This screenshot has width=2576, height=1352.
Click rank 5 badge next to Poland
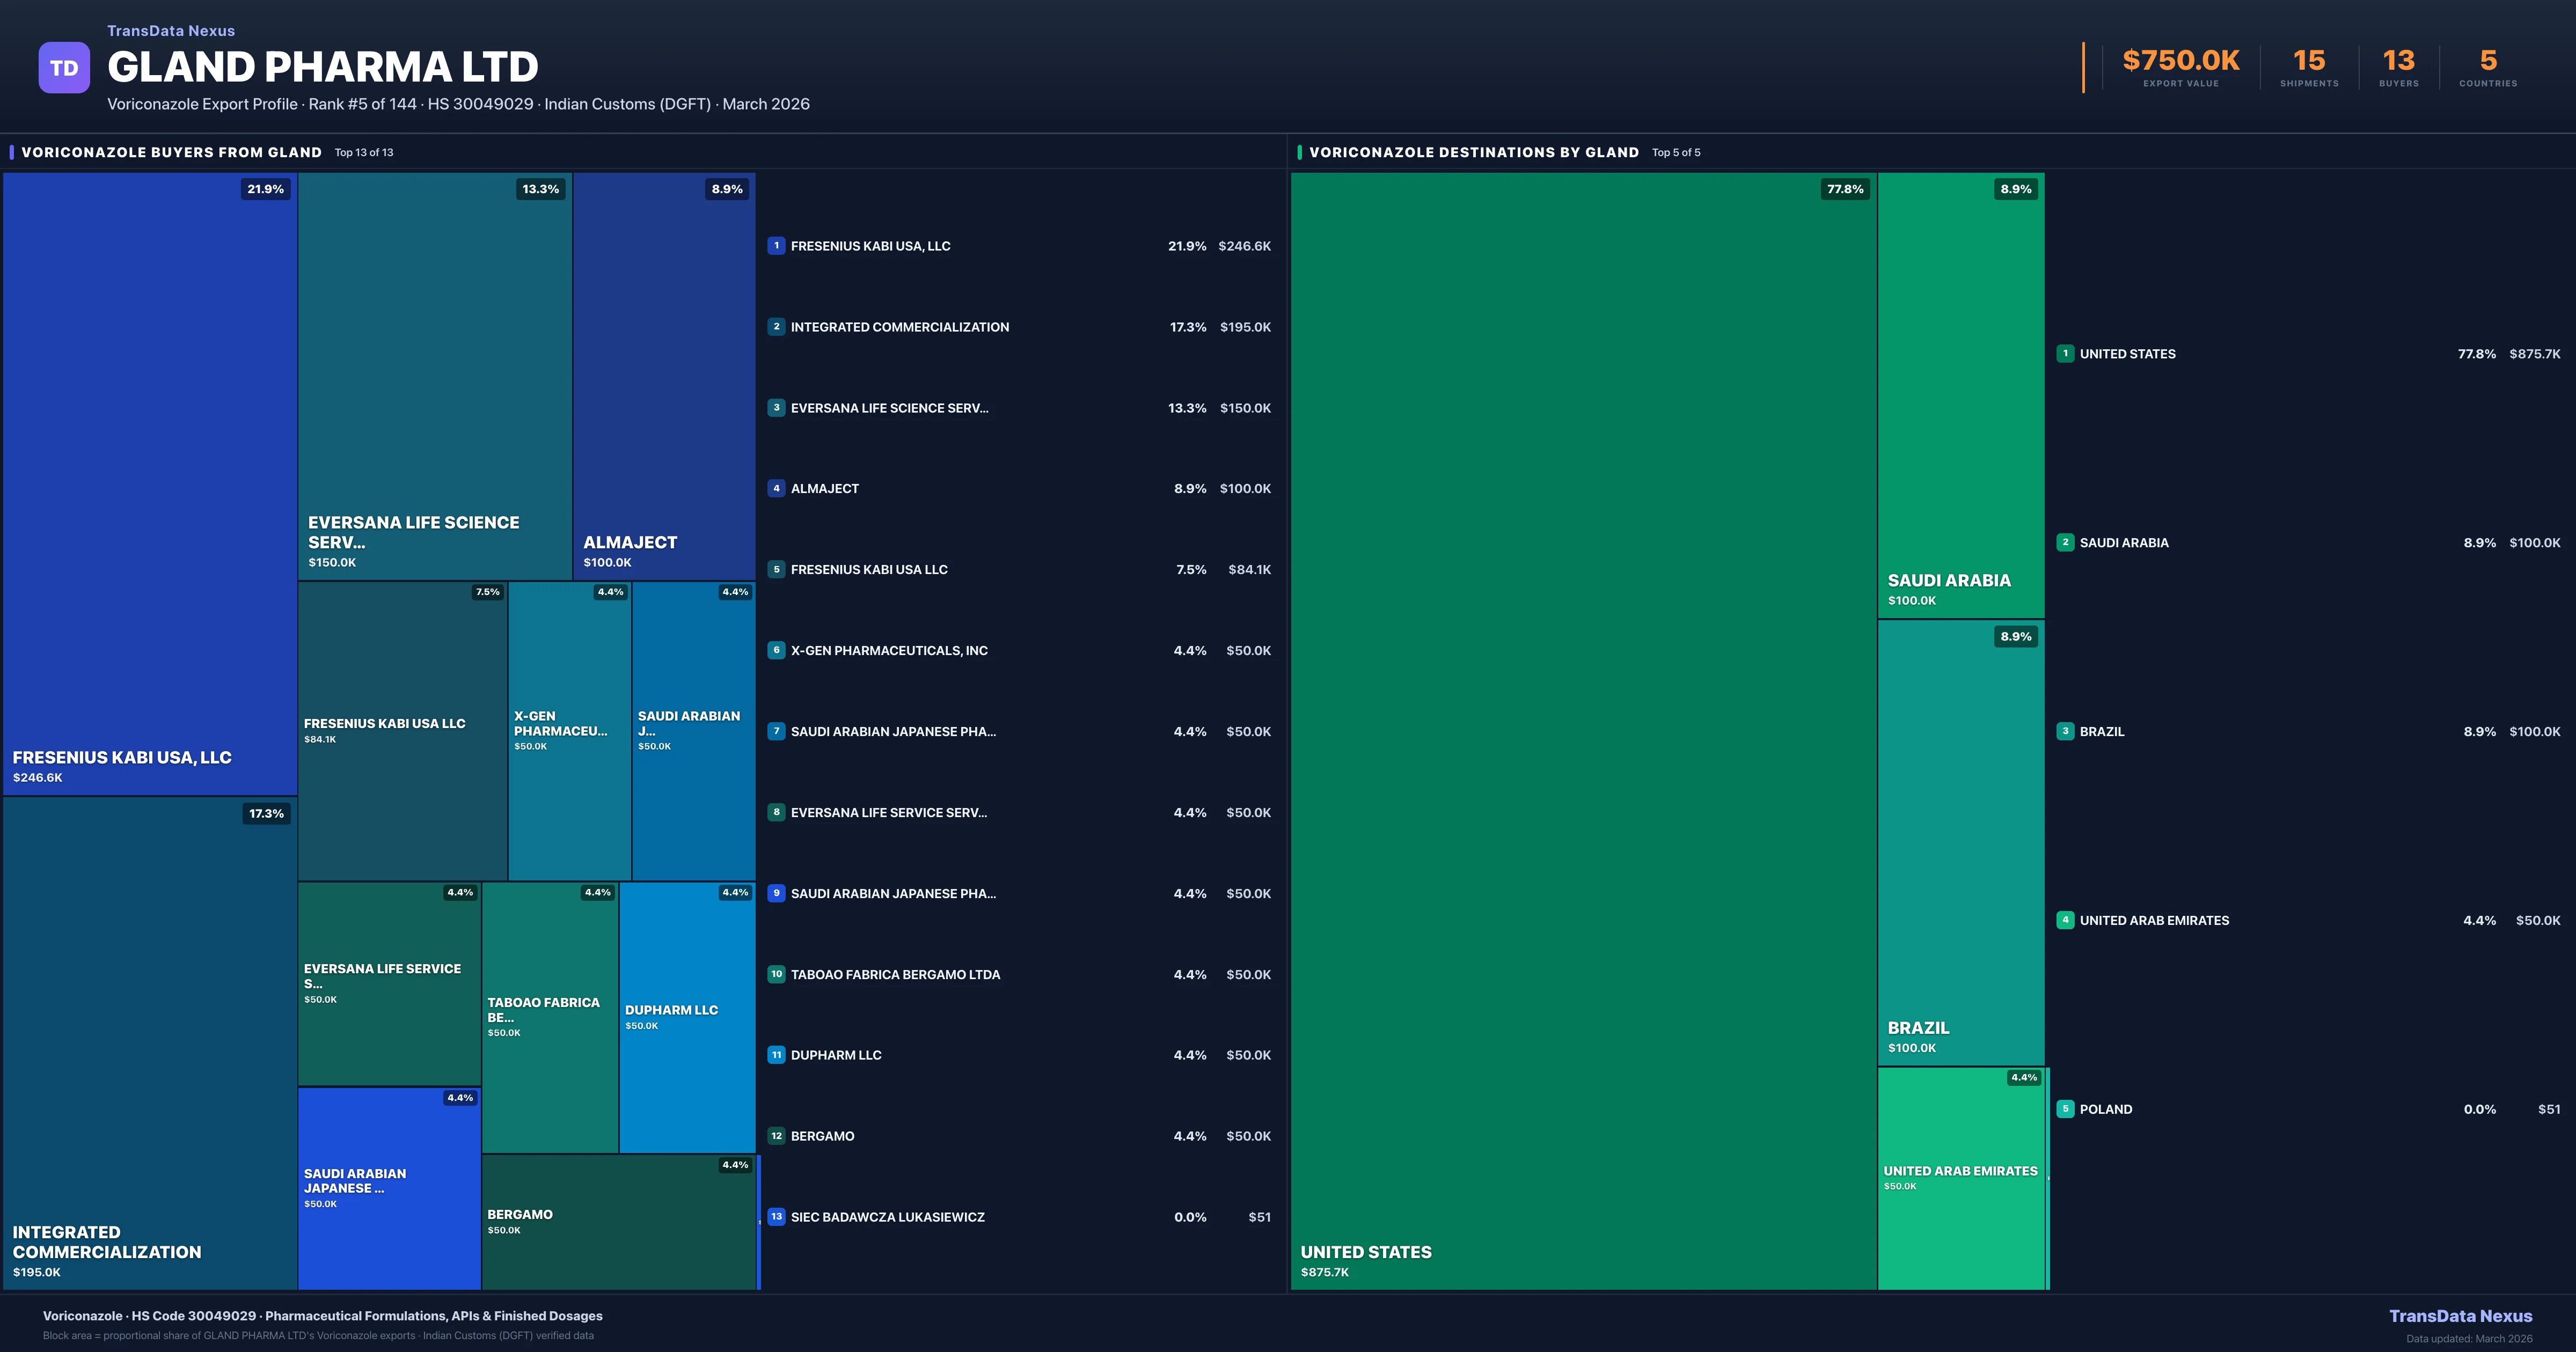coord(2065,1109)
